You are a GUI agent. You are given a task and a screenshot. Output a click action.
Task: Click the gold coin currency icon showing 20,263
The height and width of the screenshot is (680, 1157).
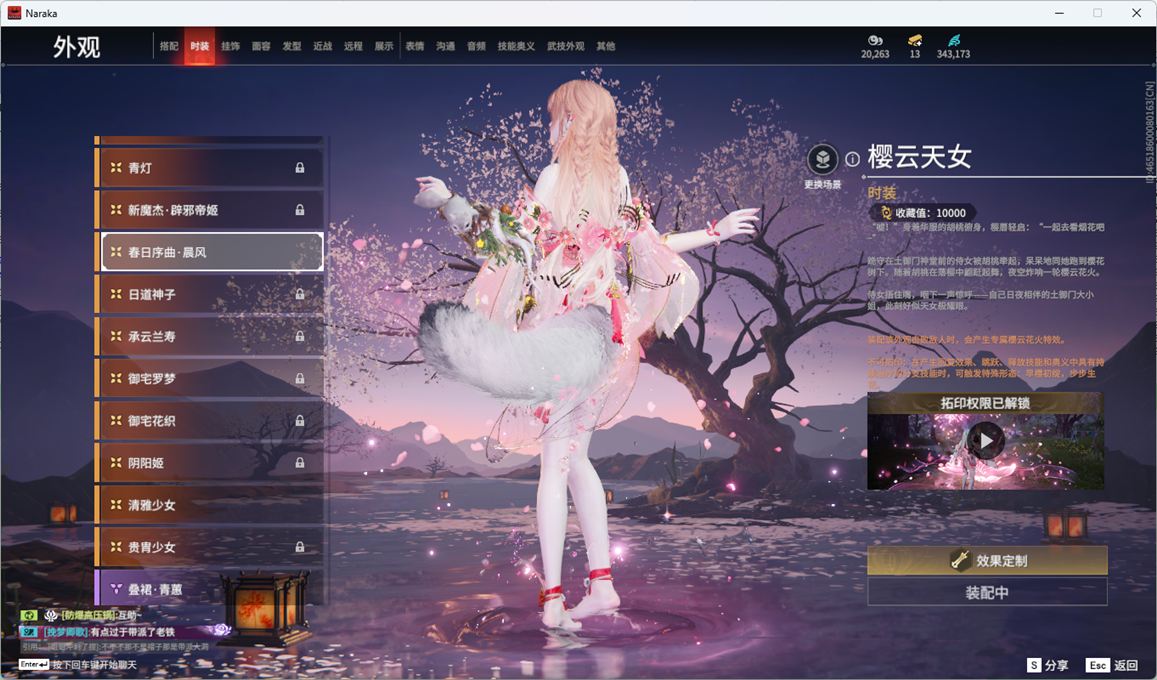(875, 40)
